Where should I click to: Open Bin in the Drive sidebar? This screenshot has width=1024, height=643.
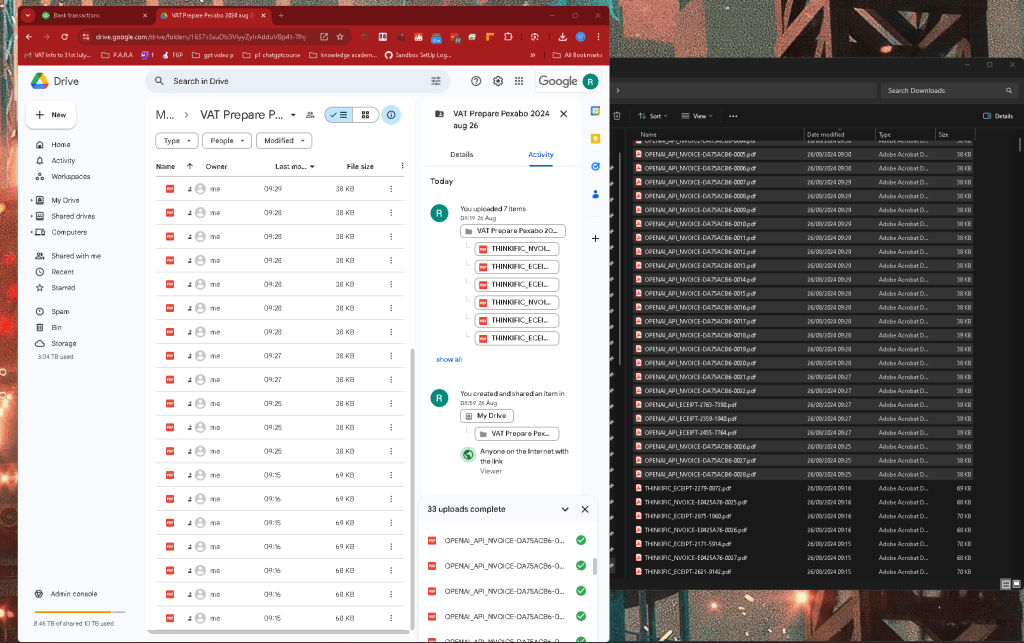point(56,328)
